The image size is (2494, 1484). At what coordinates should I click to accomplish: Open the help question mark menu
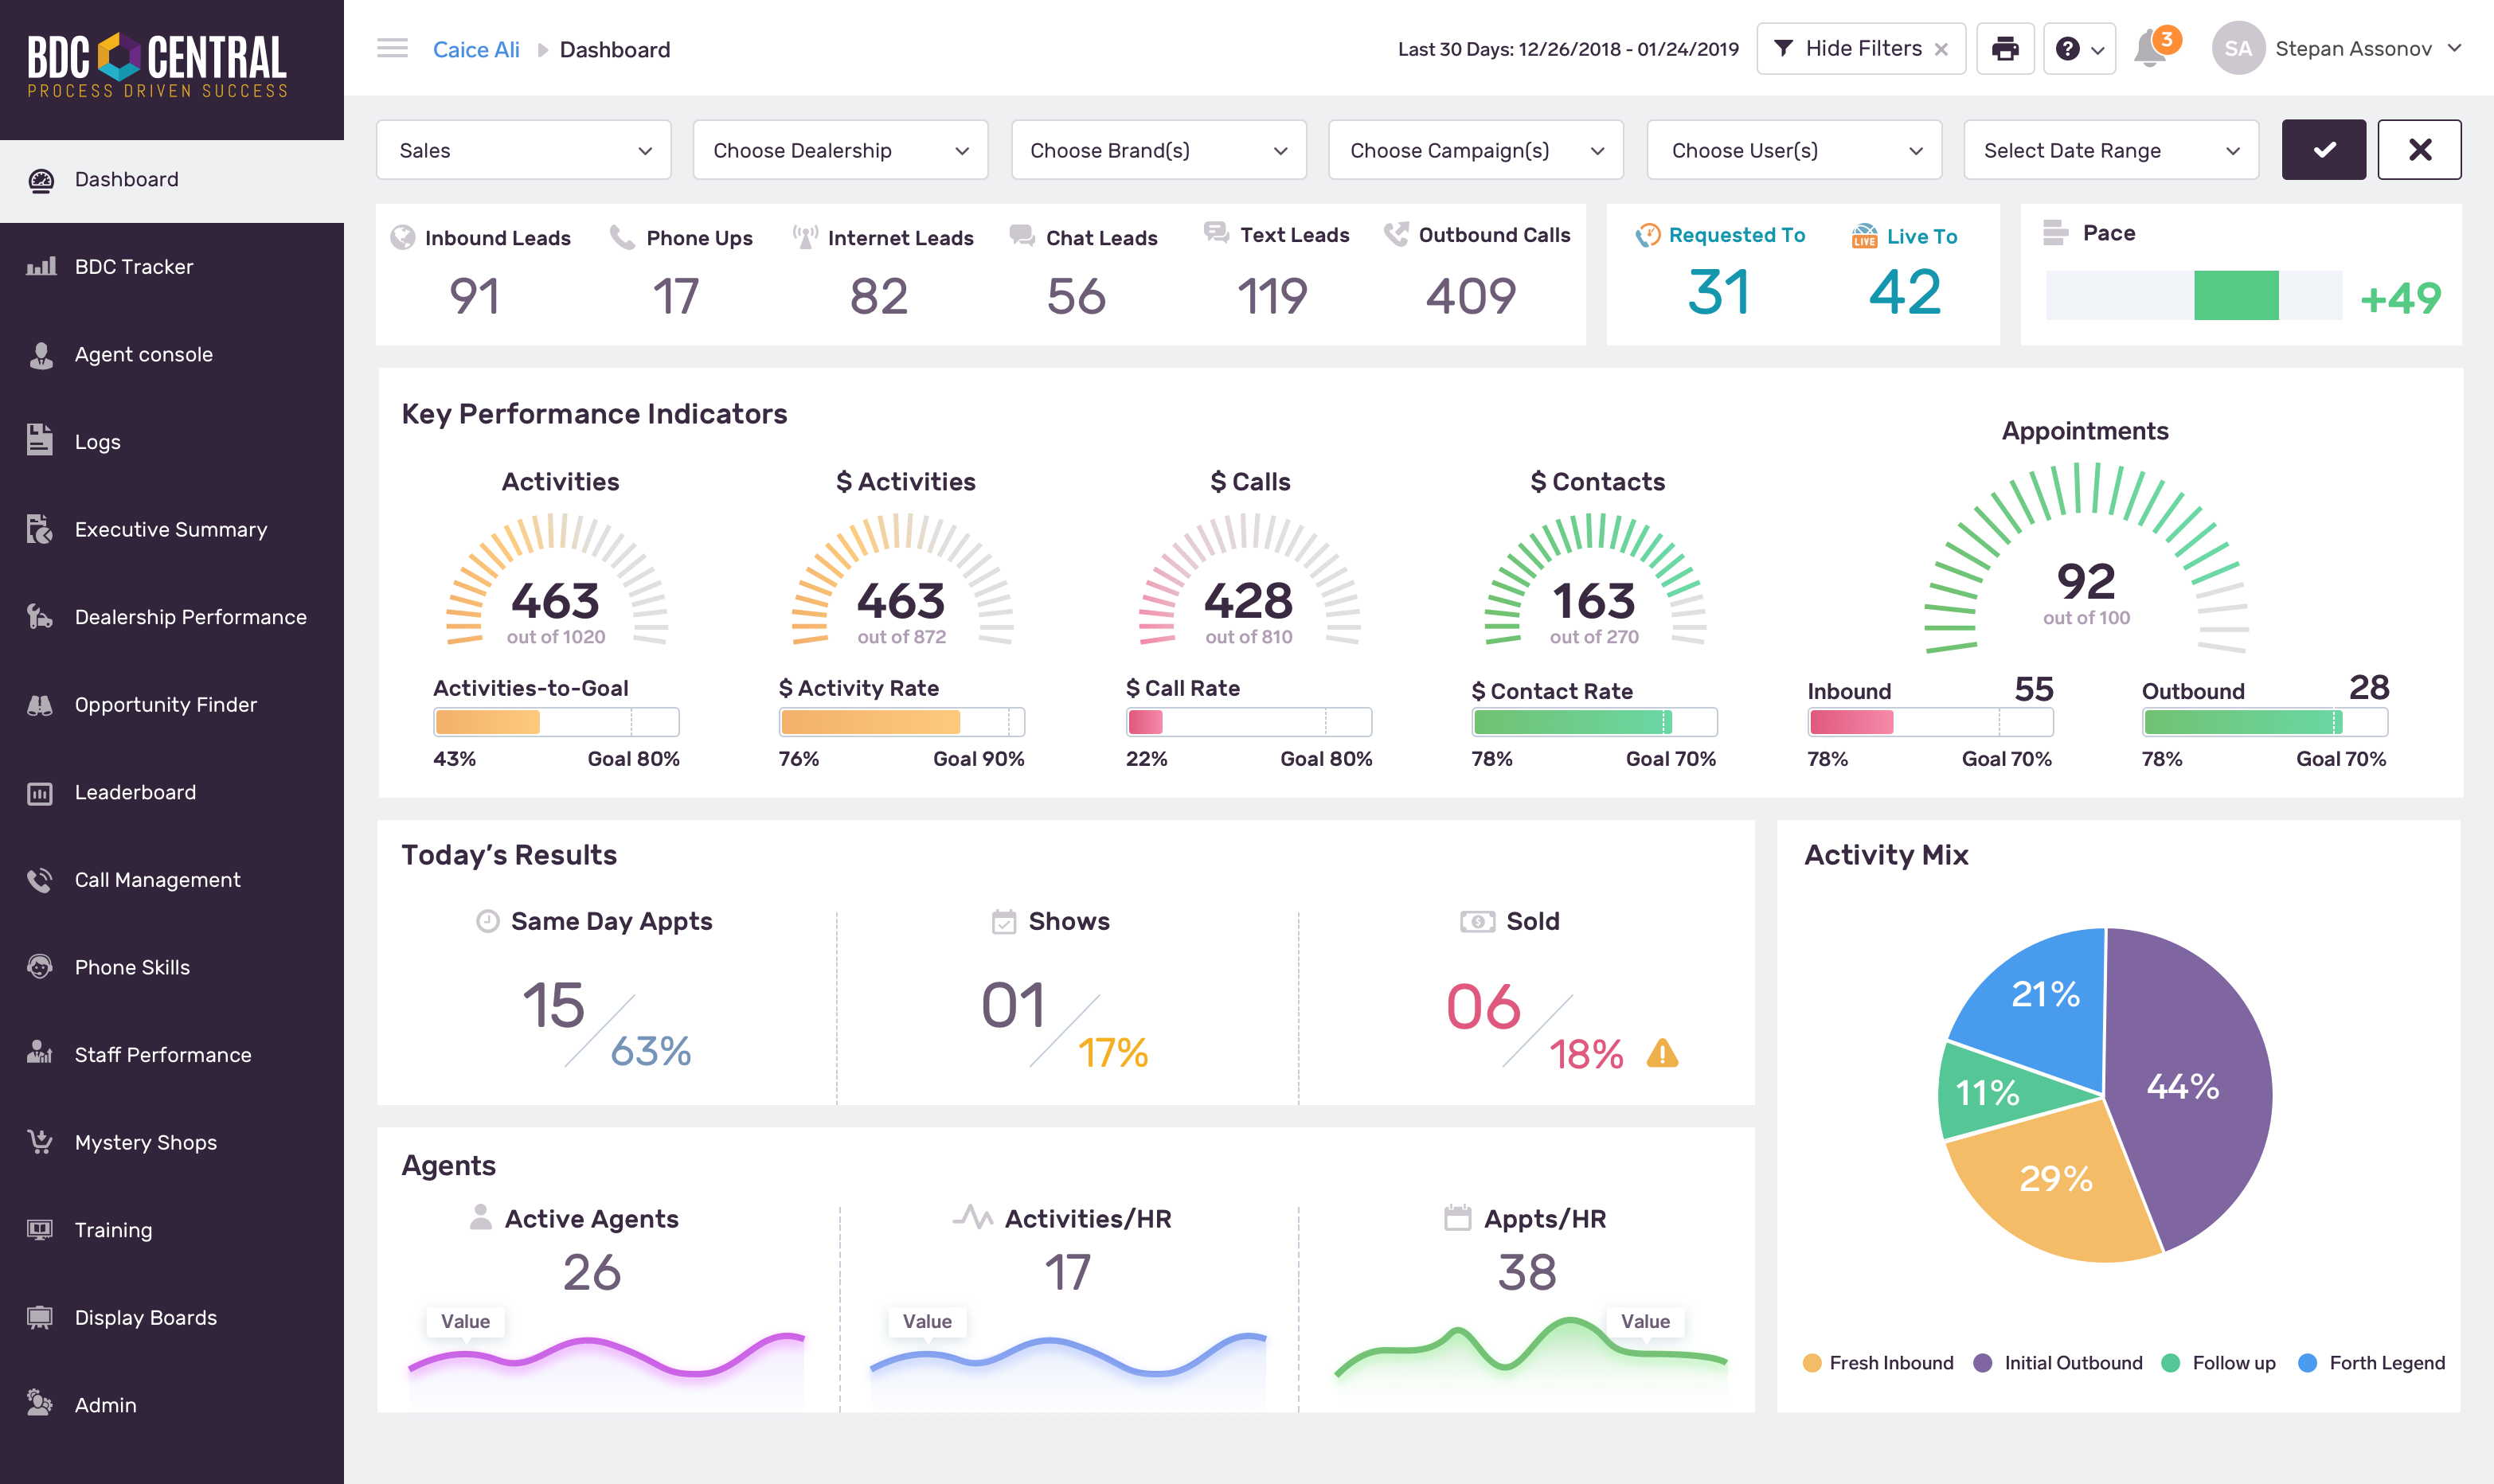[2079, 49]
